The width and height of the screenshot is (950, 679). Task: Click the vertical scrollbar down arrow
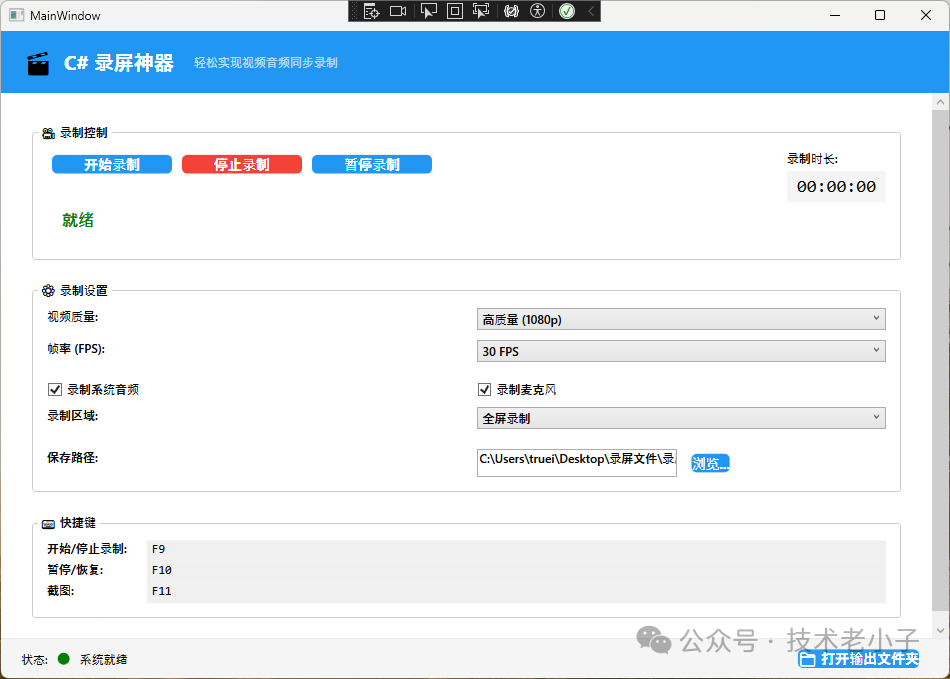coord(940,631)
